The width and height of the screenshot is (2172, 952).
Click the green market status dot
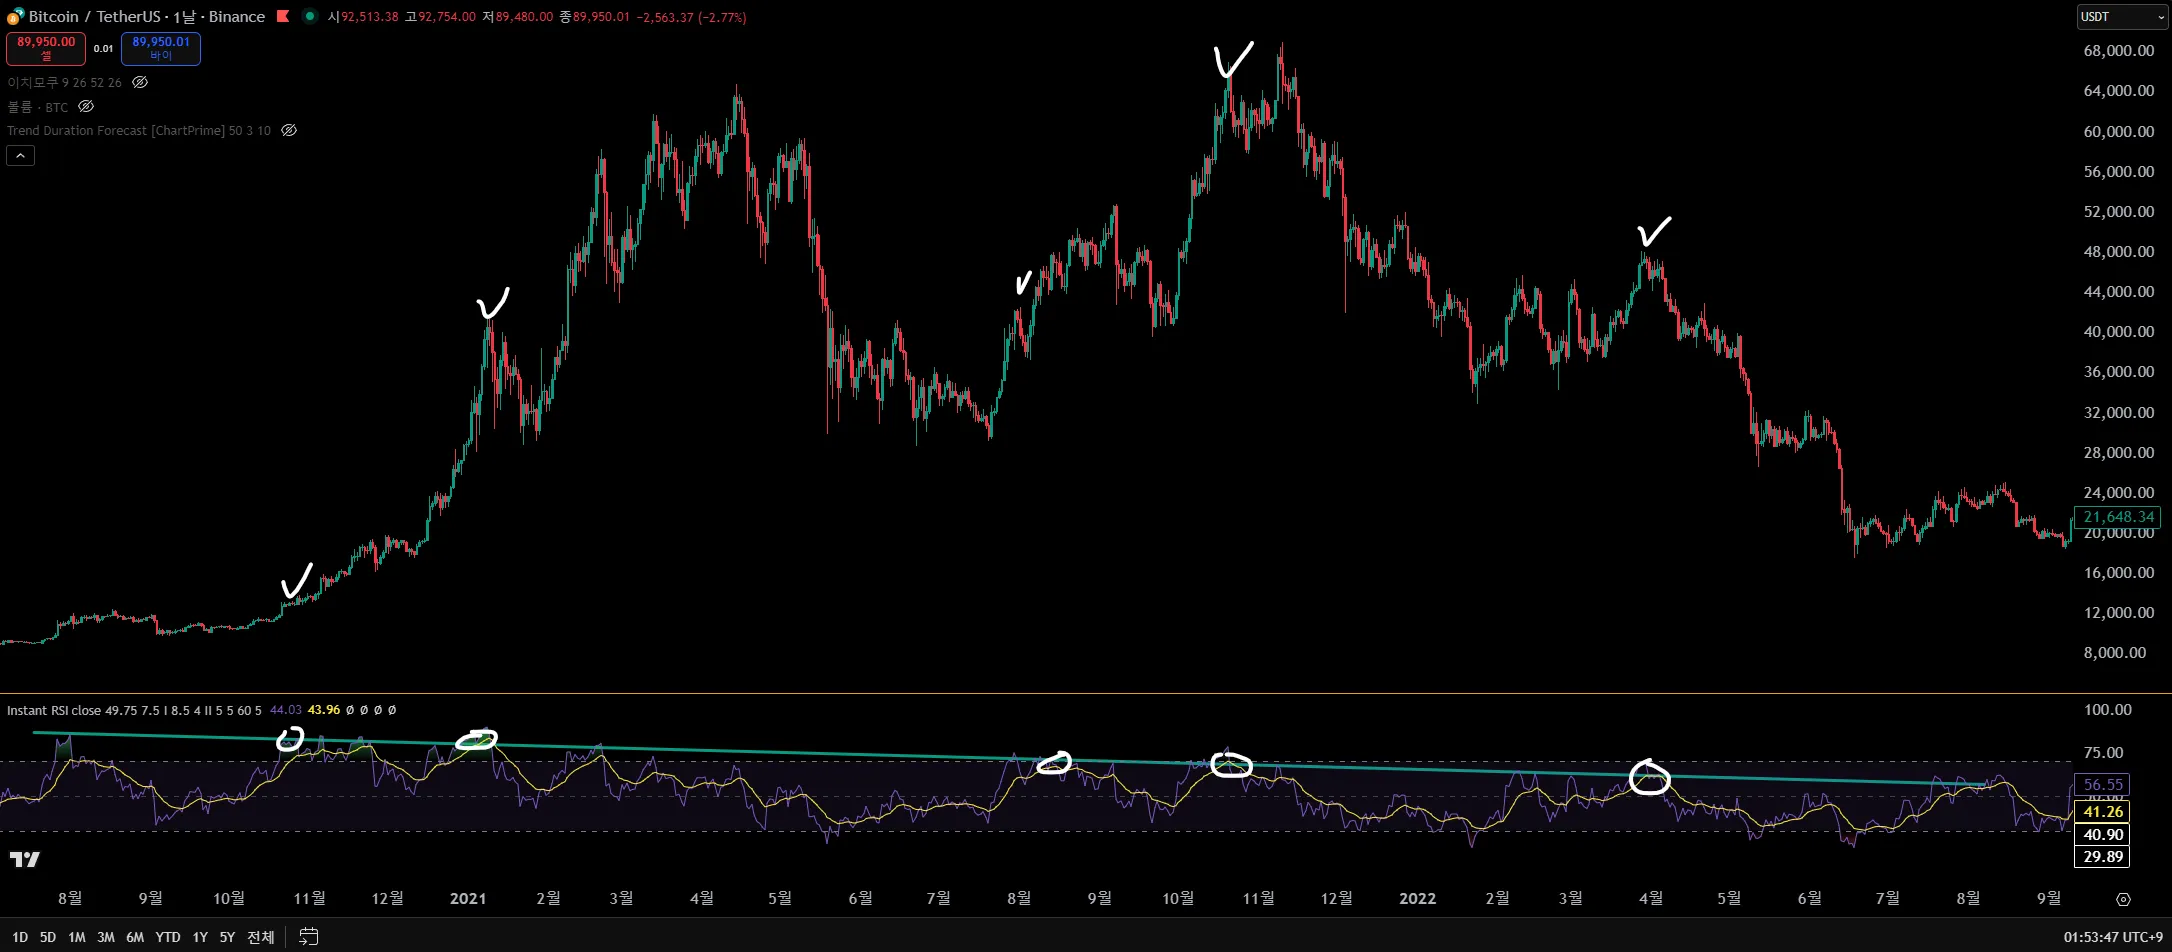point(310,16)
